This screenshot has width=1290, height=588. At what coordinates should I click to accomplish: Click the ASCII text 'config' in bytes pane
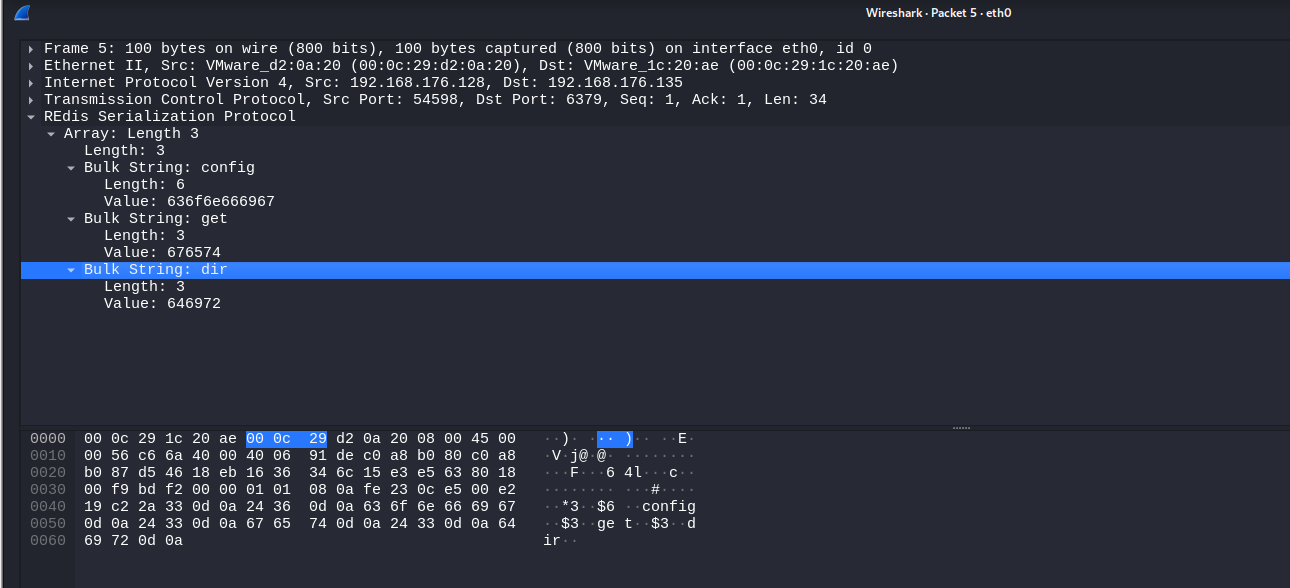click(x=669, y=507)
